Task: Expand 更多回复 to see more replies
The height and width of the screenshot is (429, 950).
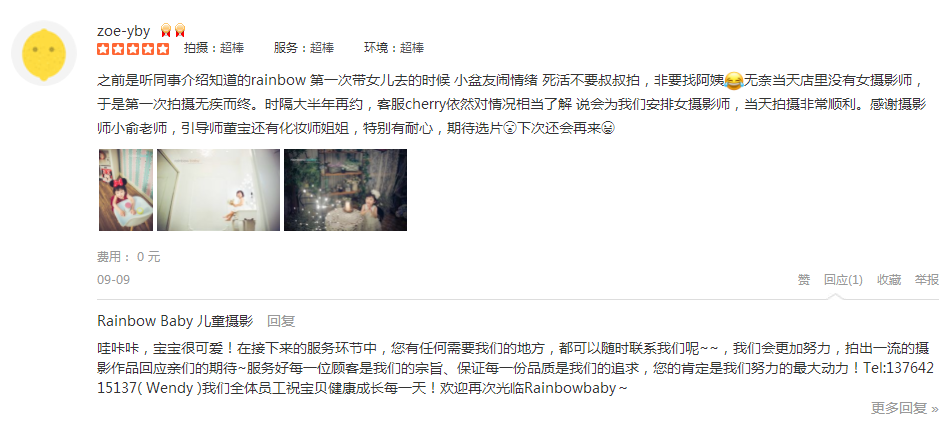Action: point(905,408)
